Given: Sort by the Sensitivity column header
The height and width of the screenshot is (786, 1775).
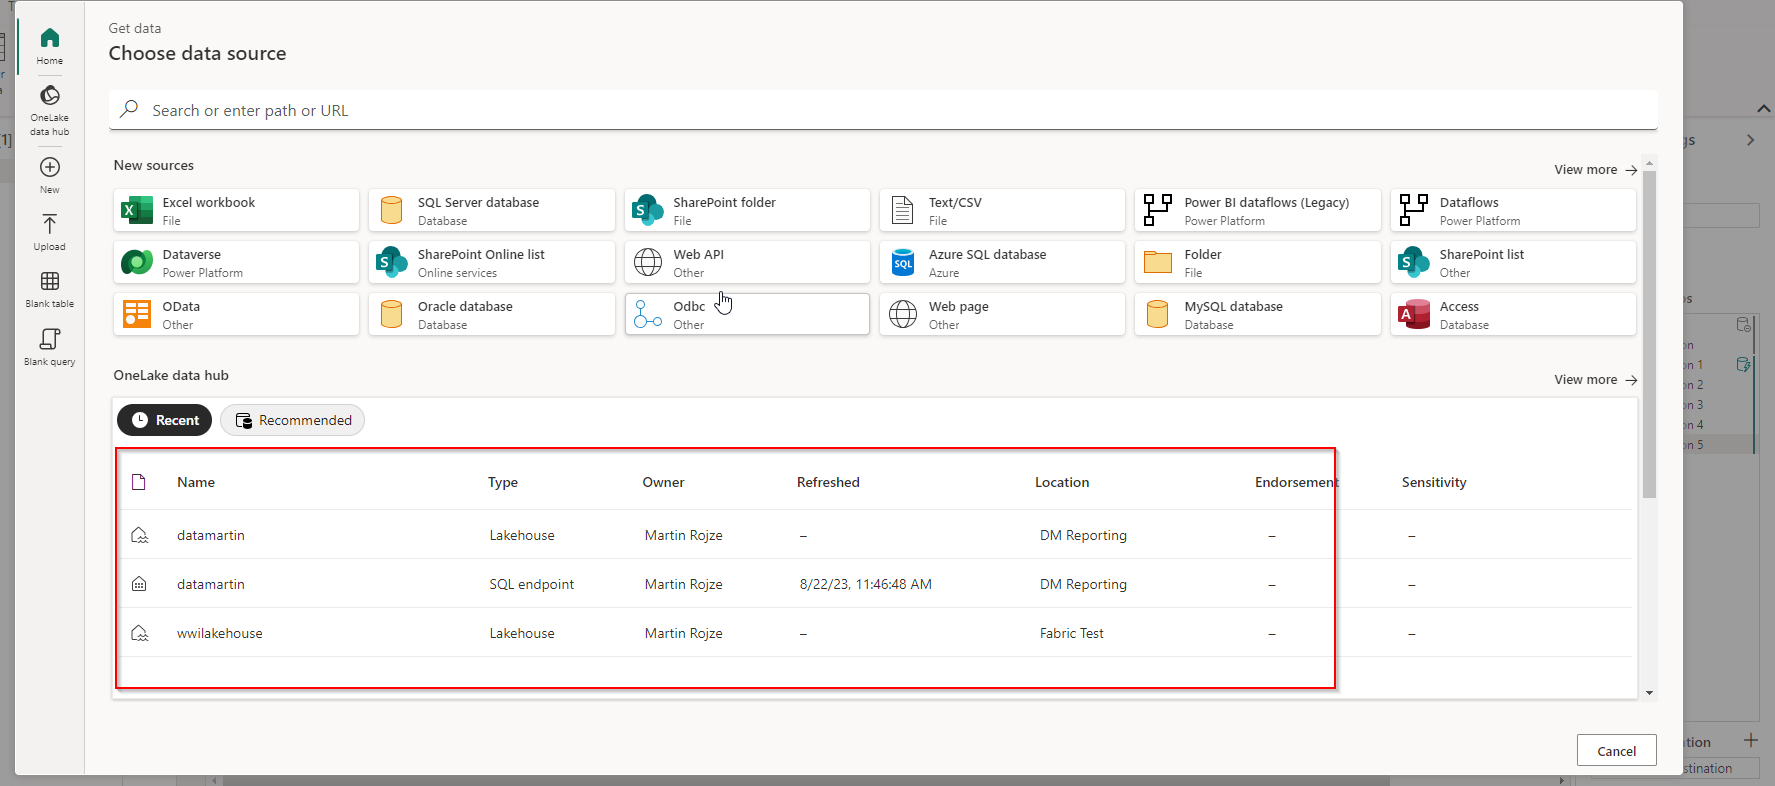Looking at the screenshot, I should pyautogui.click(x=1434, y=482).
